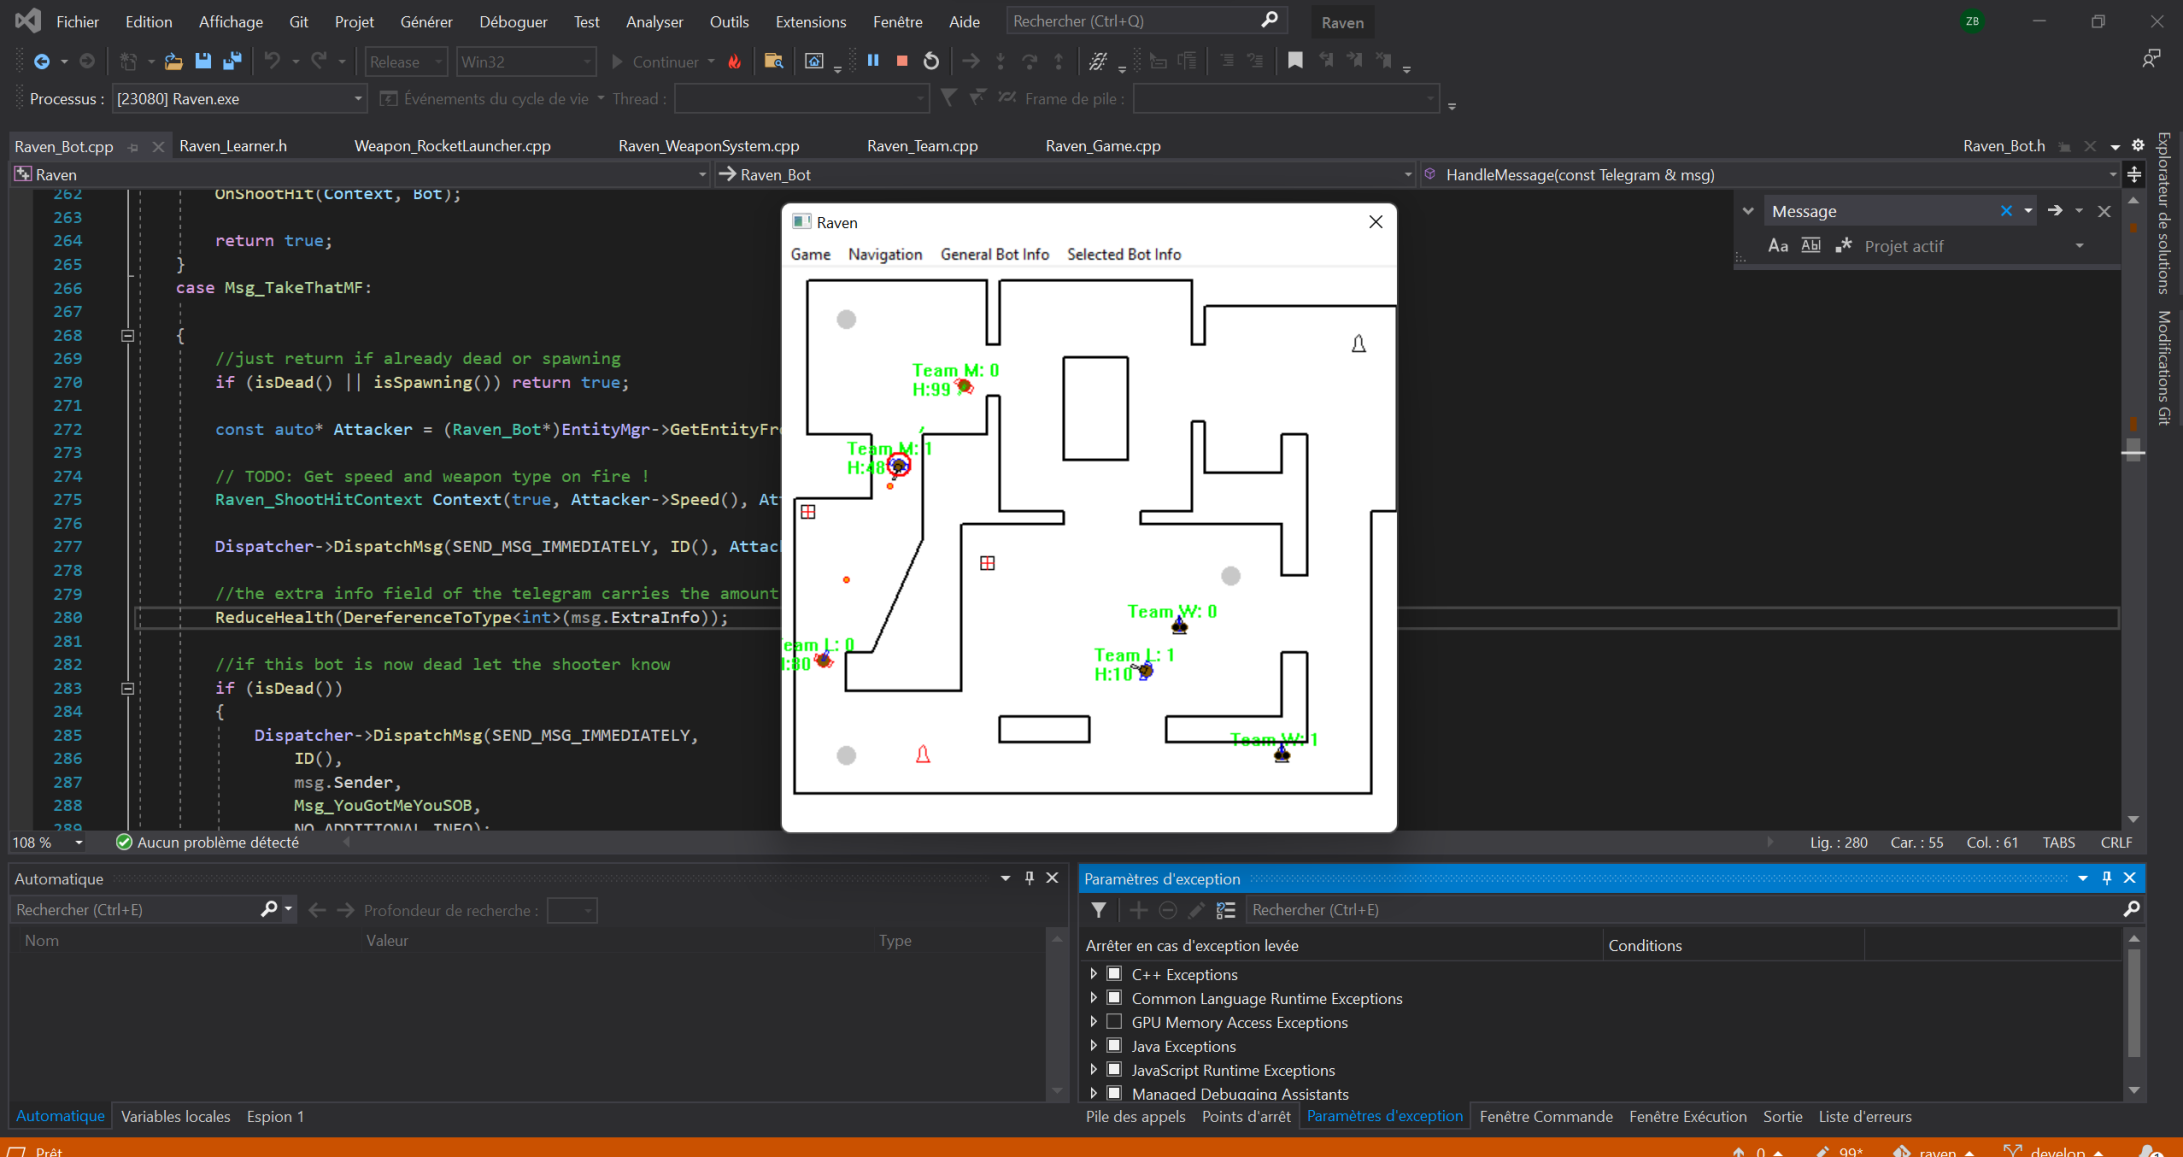Click the red Stop debugging icon
This screenshot has height=1157, width=2183.
click(902, 61)
